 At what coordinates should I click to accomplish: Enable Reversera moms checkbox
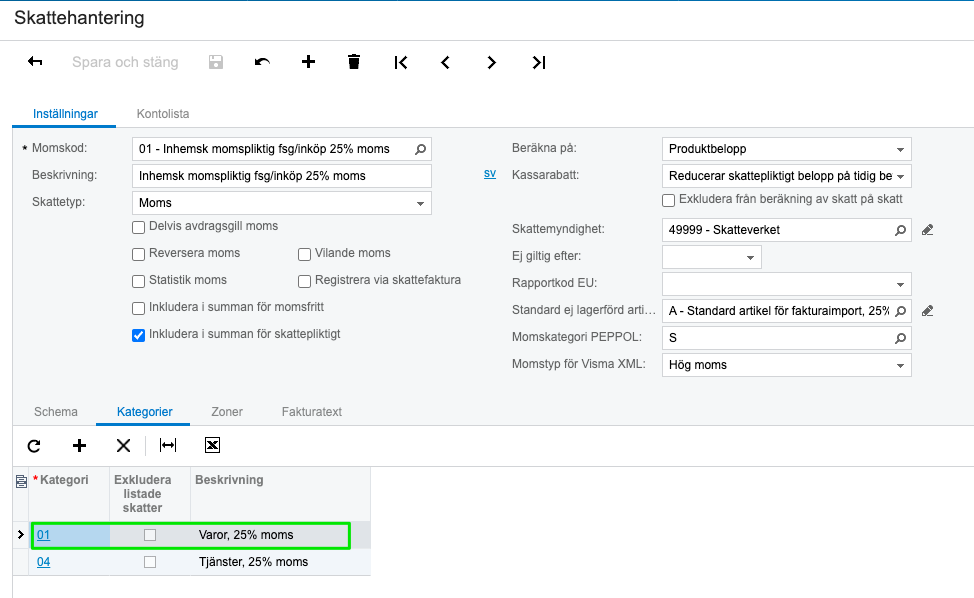(x=139, y=254)
